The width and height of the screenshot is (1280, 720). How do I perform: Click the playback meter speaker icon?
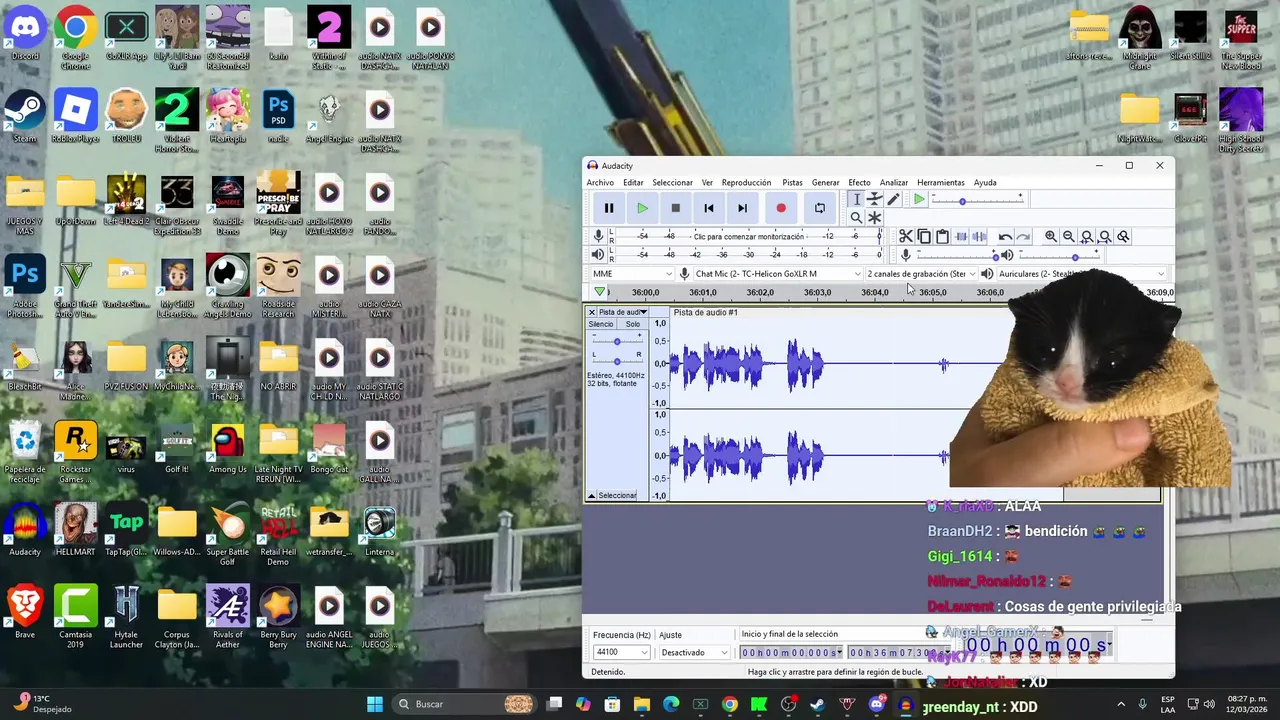point(598,255)
